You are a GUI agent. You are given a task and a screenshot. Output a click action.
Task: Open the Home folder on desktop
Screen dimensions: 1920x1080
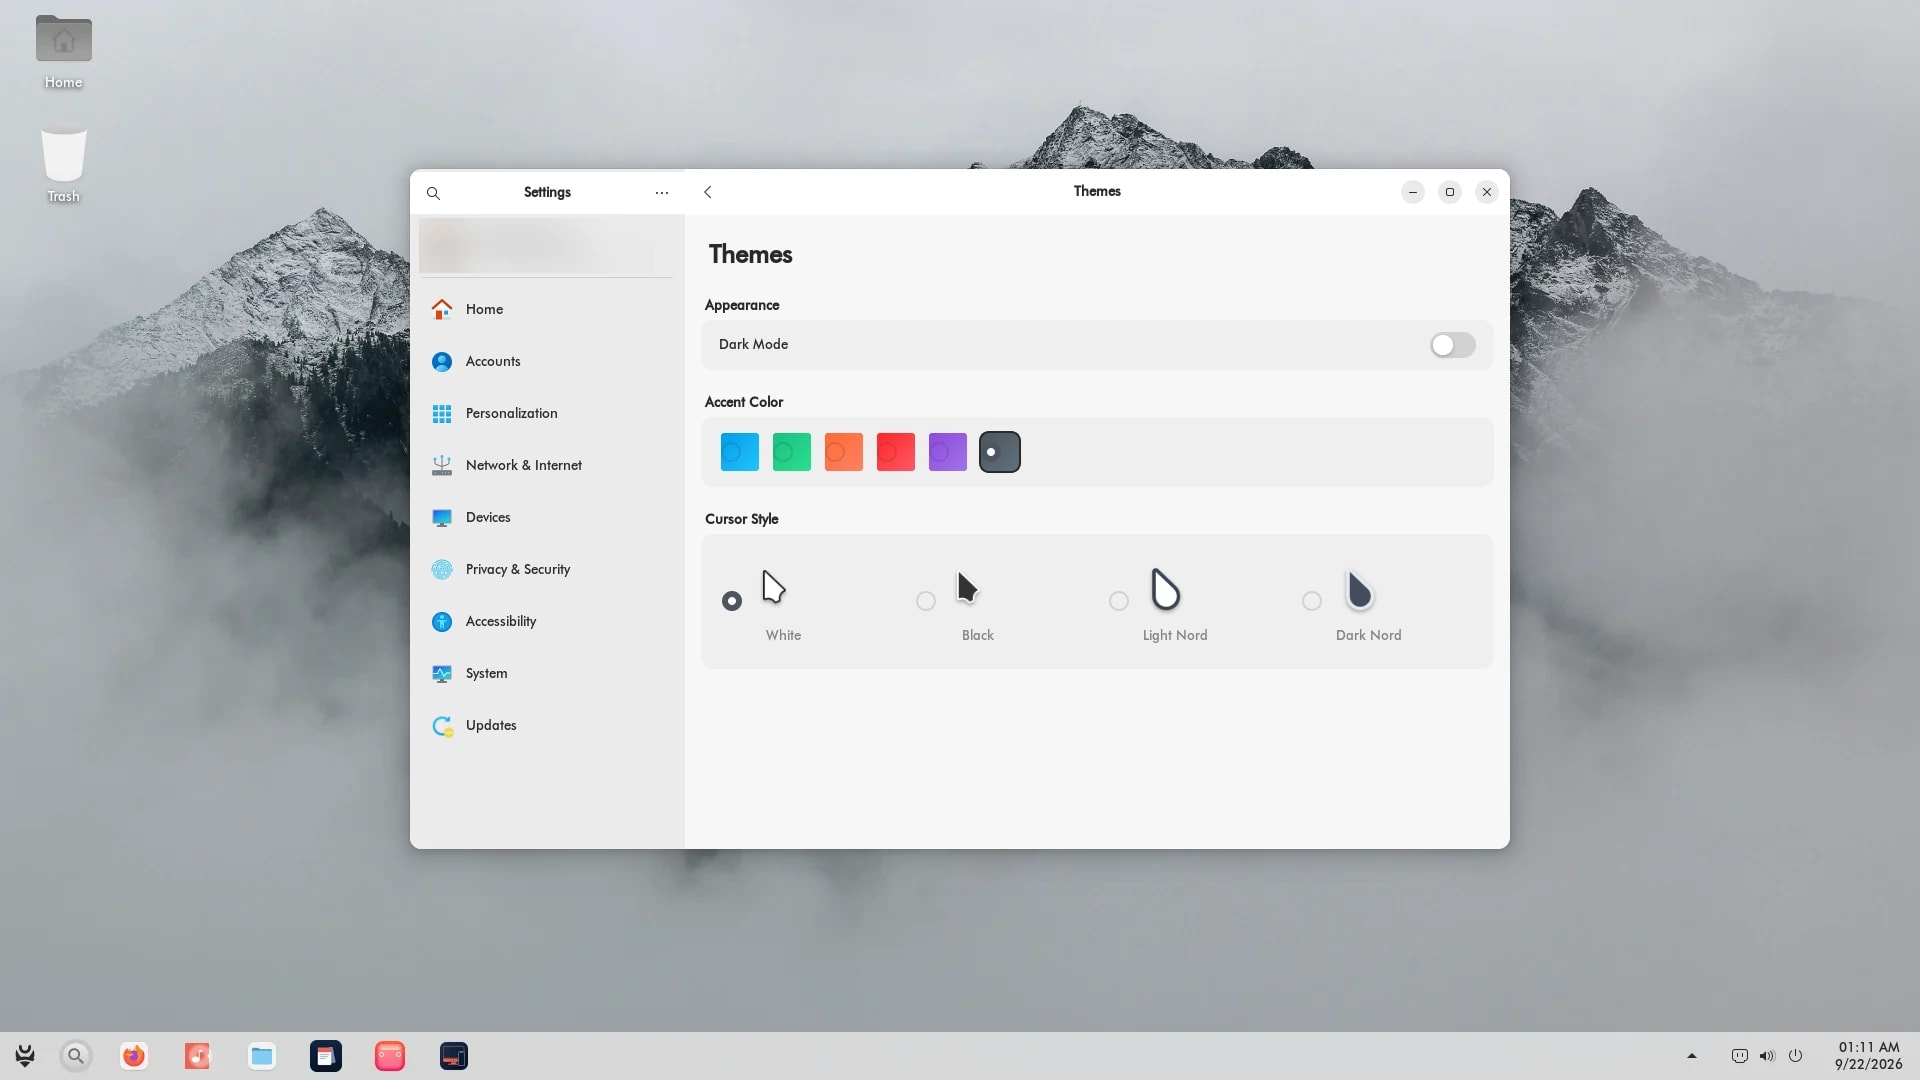pyautogui.click(x=63, y=52)
